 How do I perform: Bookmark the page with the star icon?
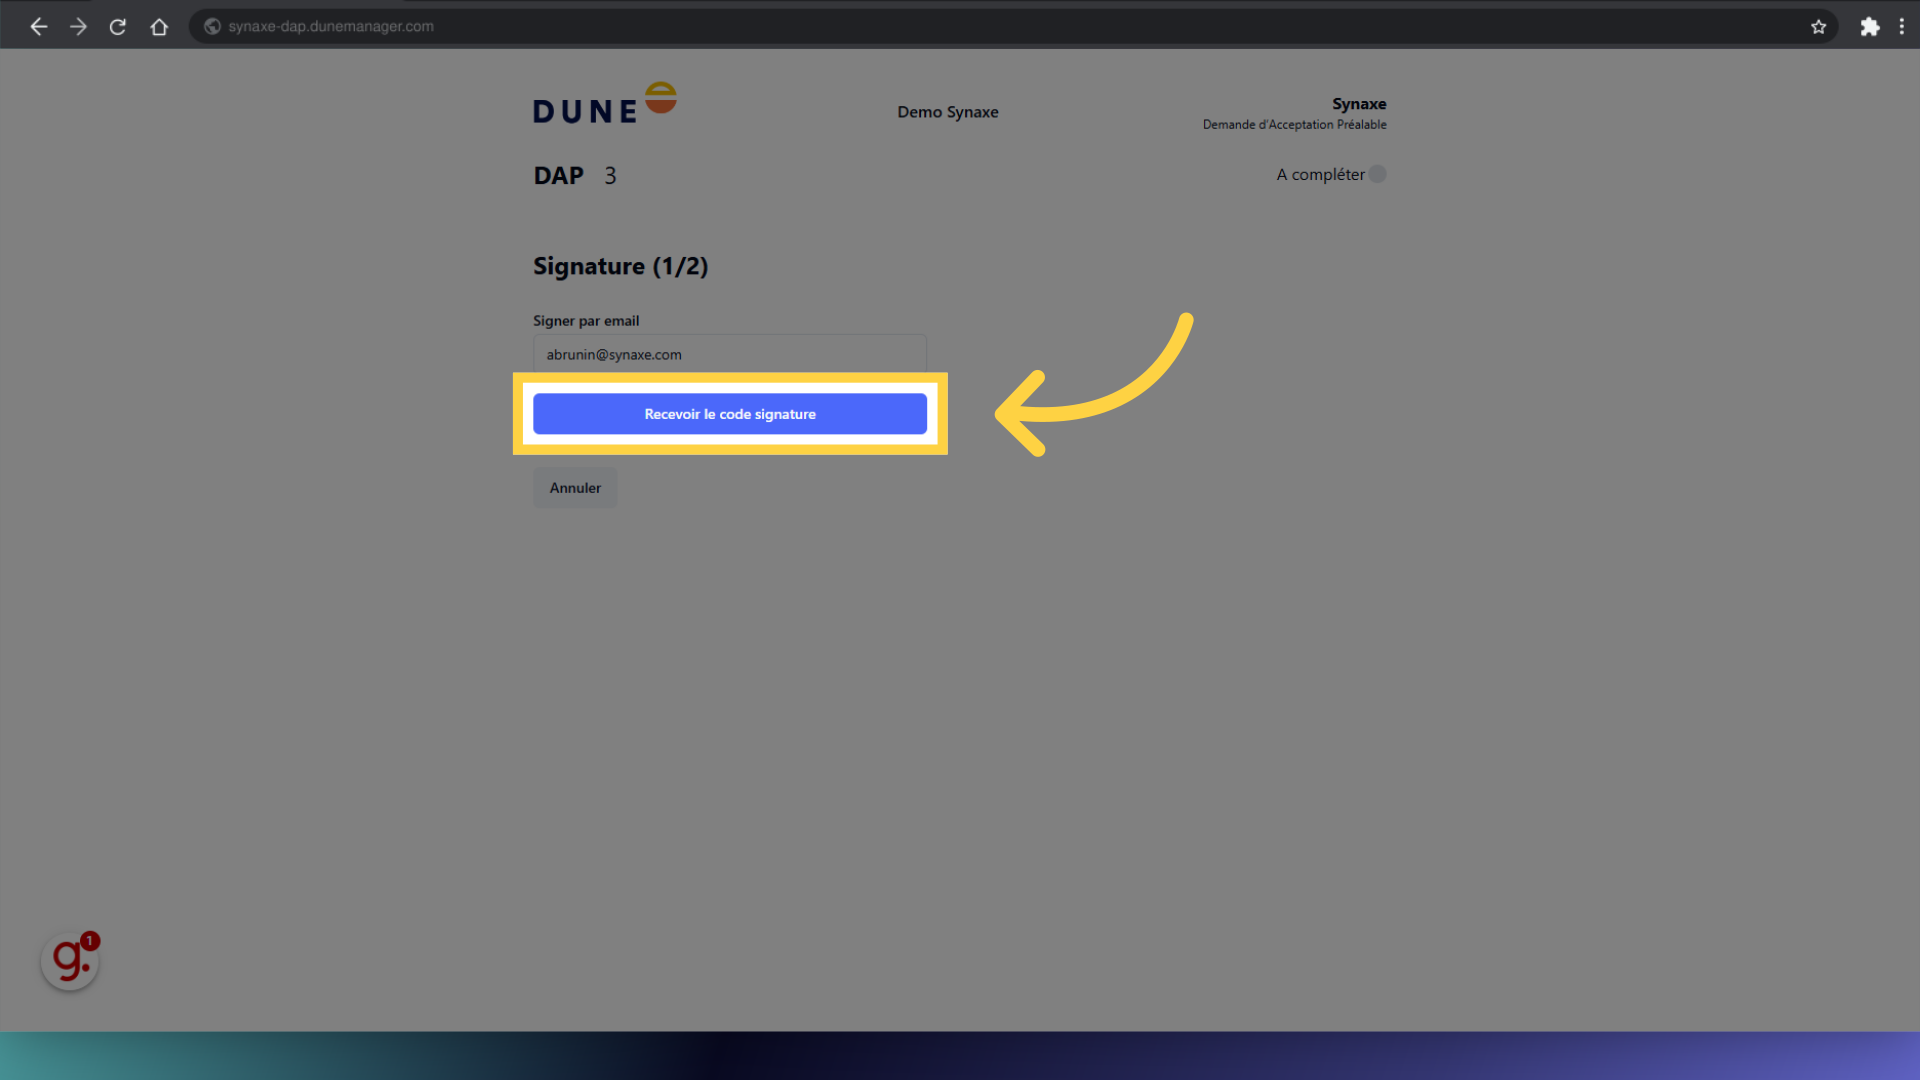coord(1819,27)
